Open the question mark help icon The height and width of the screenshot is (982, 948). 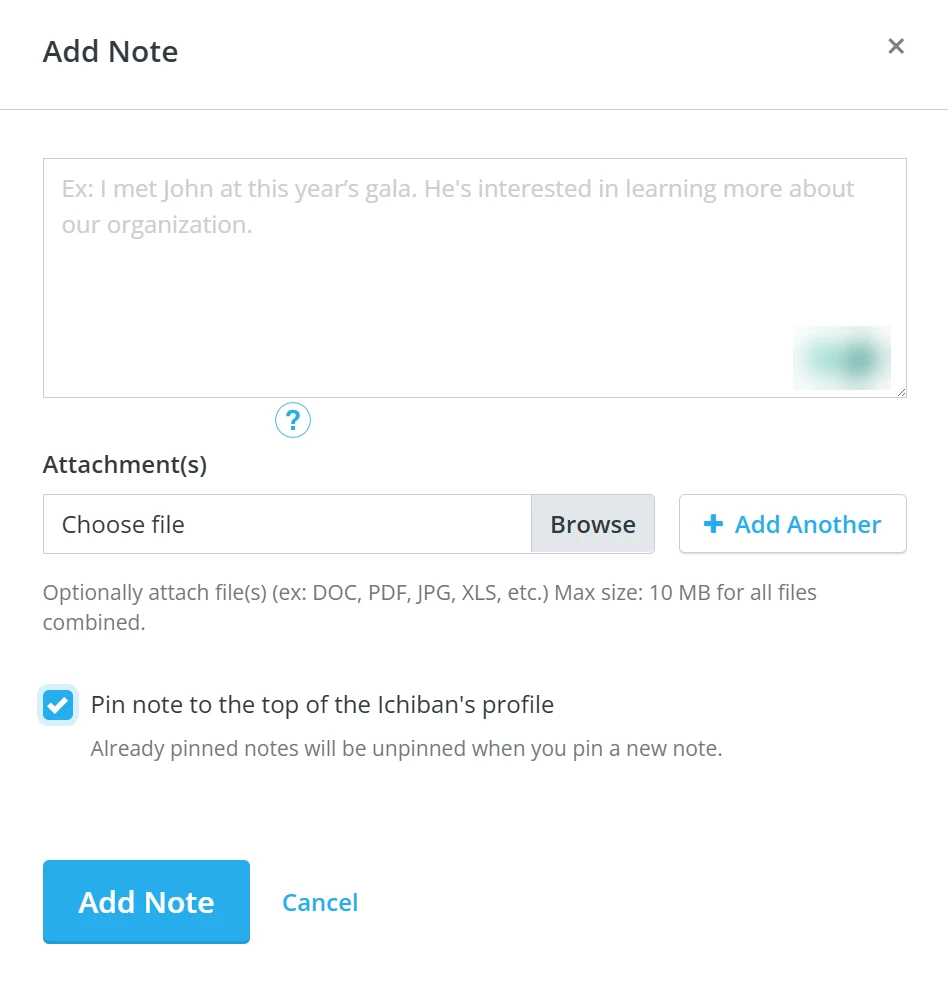[x=292, y=420]
